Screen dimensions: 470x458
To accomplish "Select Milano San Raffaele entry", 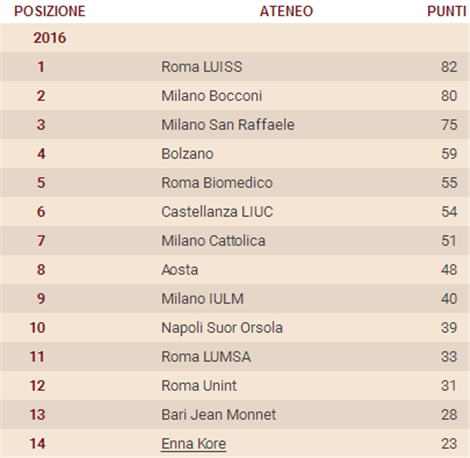I will point(228,125).
